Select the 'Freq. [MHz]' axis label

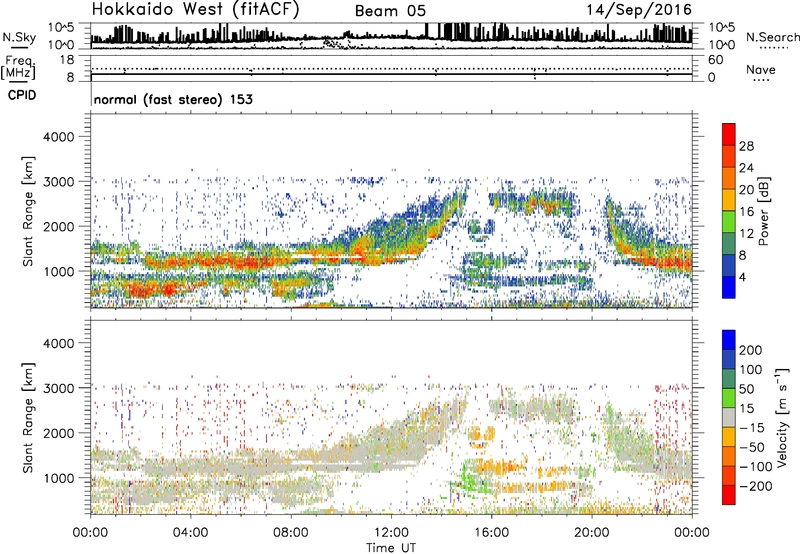(18, 68)
